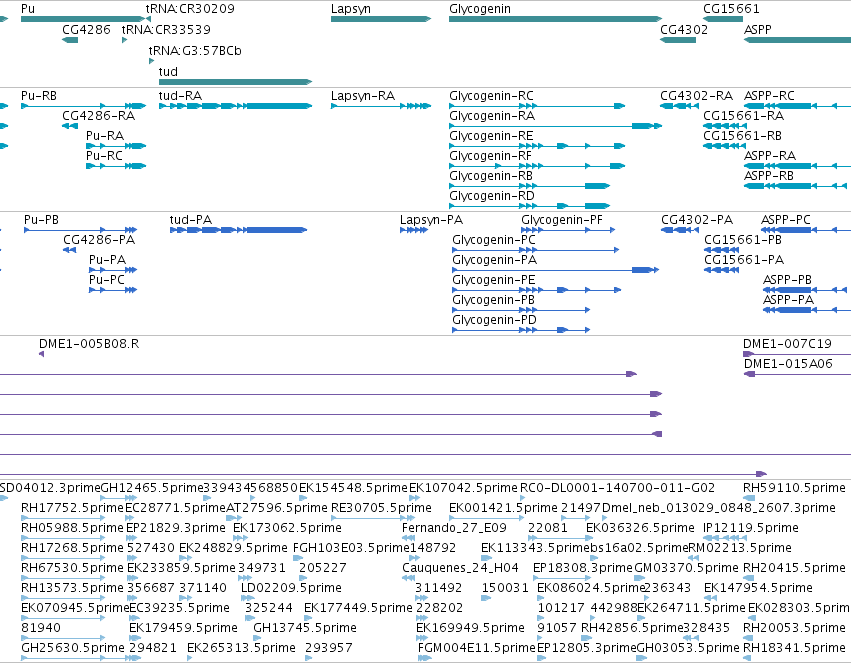
Task: Click the Pu gene bar
Action: click(x=83, y=19)
